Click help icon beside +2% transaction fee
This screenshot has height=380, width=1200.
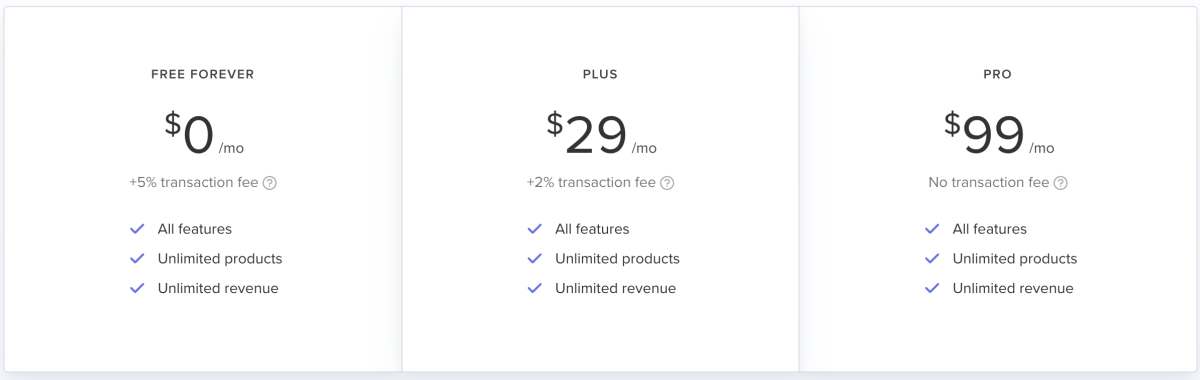(x=667, y=183)
